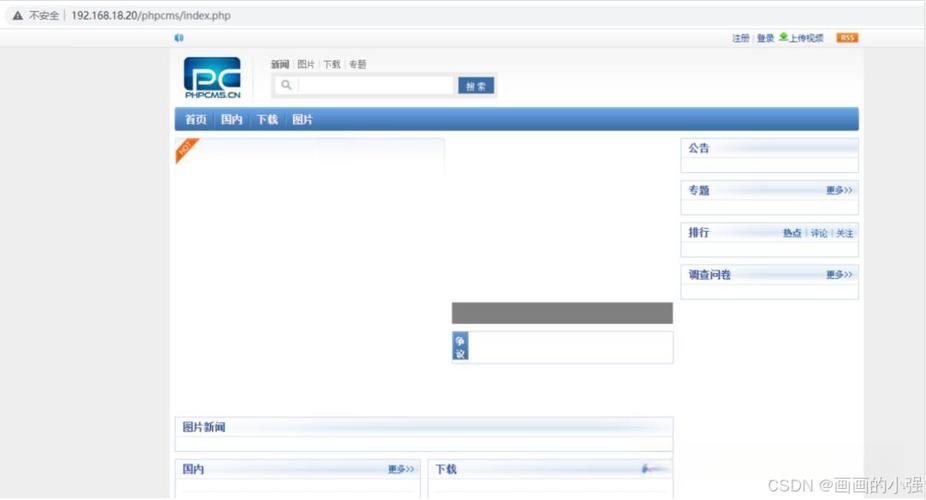The width and height of the screenshot is (926, 500).
Task: Click the 下载 section heading at bottom
Action: tap(446, 469)
